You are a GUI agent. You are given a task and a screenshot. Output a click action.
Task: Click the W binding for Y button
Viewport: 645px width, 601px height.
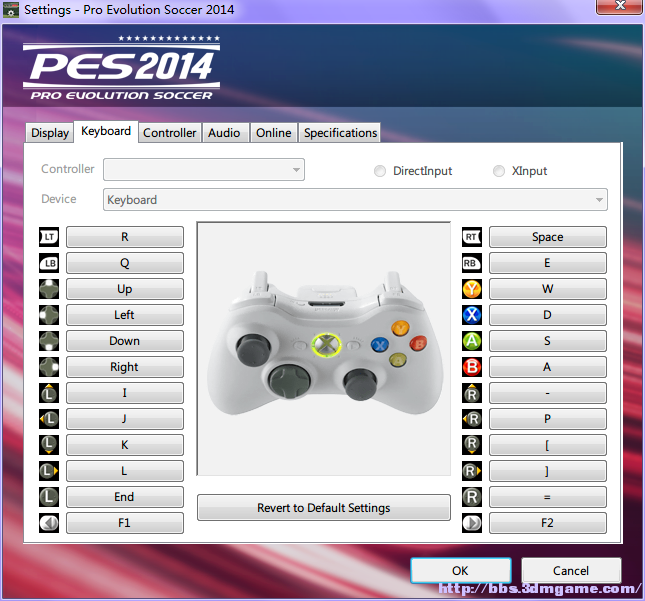pyautogui.click(x=548, y=289)
